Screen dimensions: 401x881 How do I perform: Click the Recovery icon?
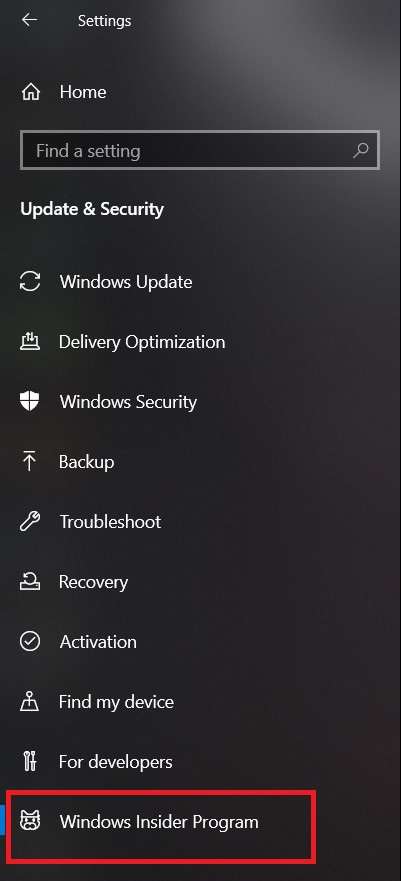point(30,582)
